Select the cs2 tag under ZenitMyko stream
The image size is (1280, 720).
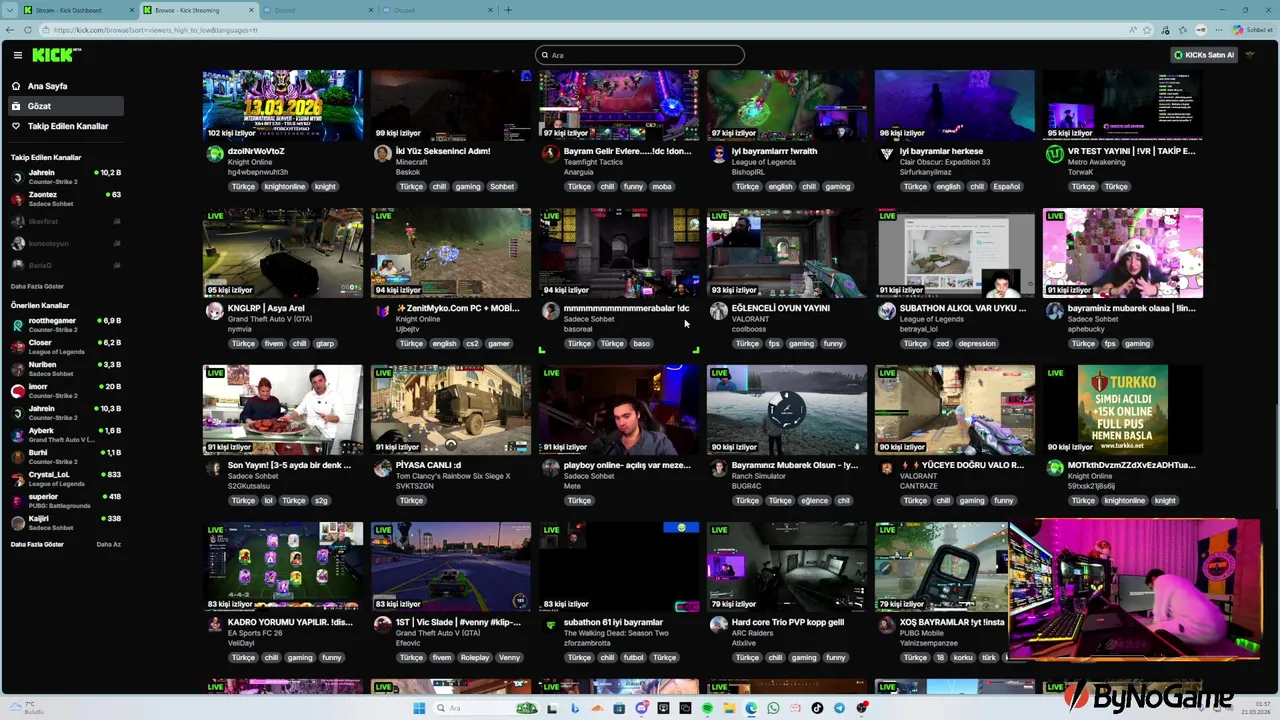click(x=471, y=343)
